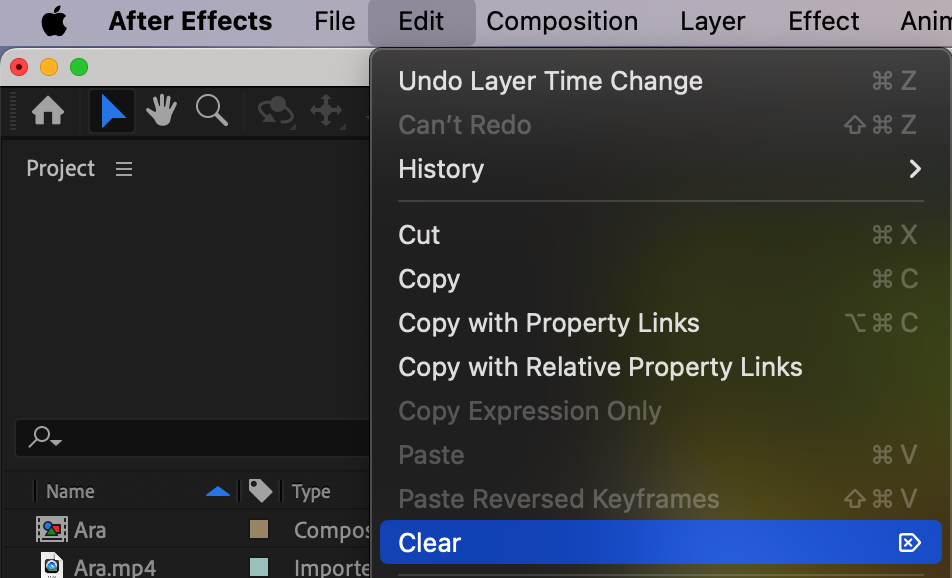Toggle Name column sort order arrow
Image resolution: width=952 pixels, height=578 pixels.
(x=217, y=491)
